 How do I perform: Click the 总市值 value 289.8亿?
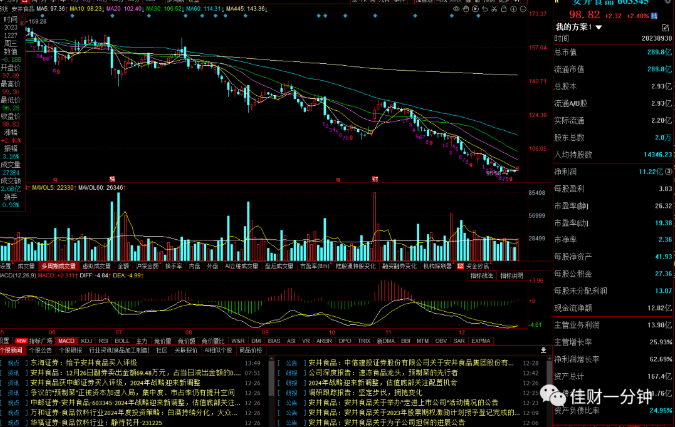tap(659, 52)
